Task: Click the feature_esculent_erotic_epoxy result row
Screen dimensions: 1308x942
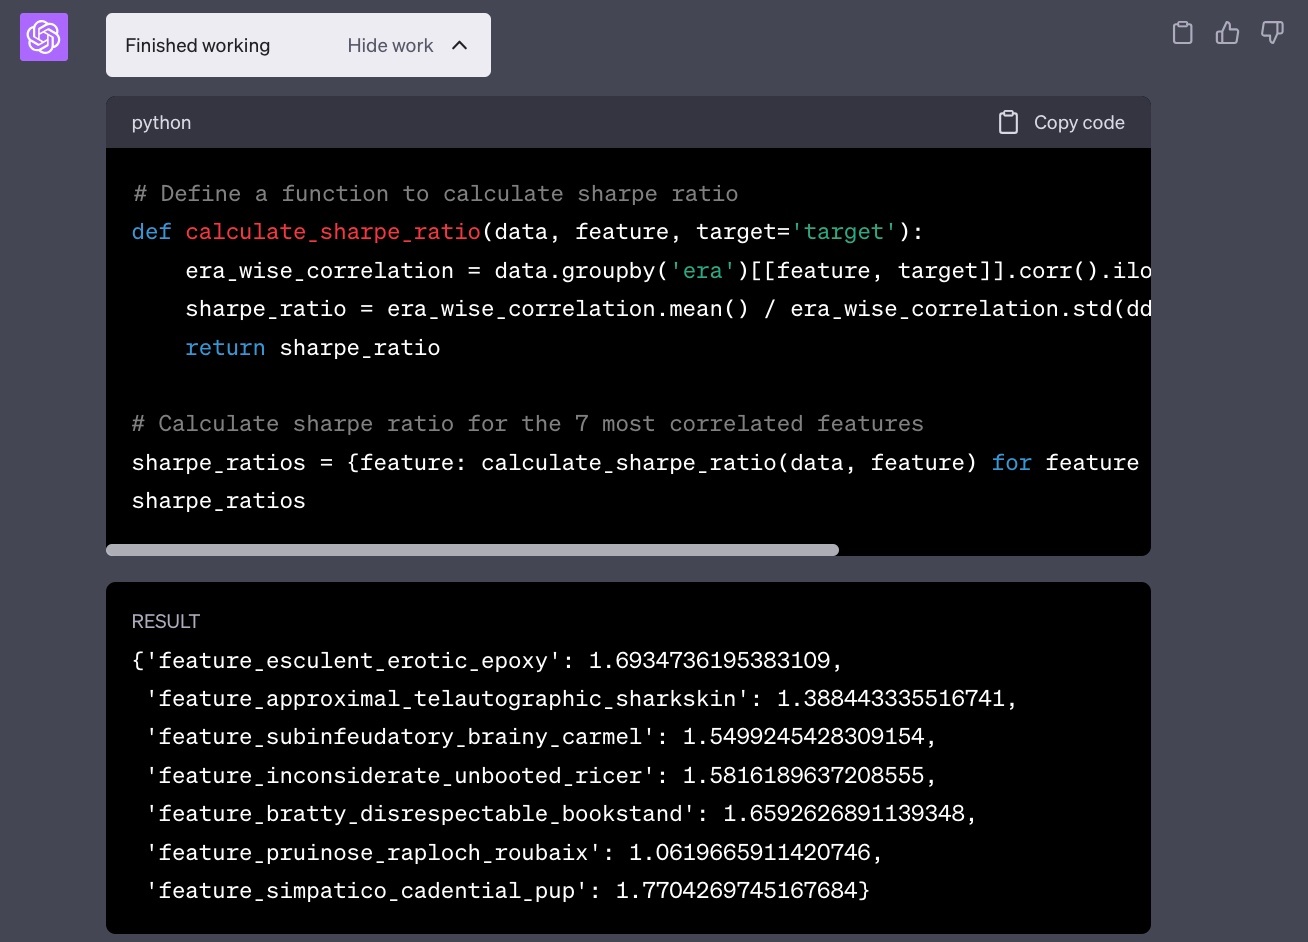Action: (487, 660)
